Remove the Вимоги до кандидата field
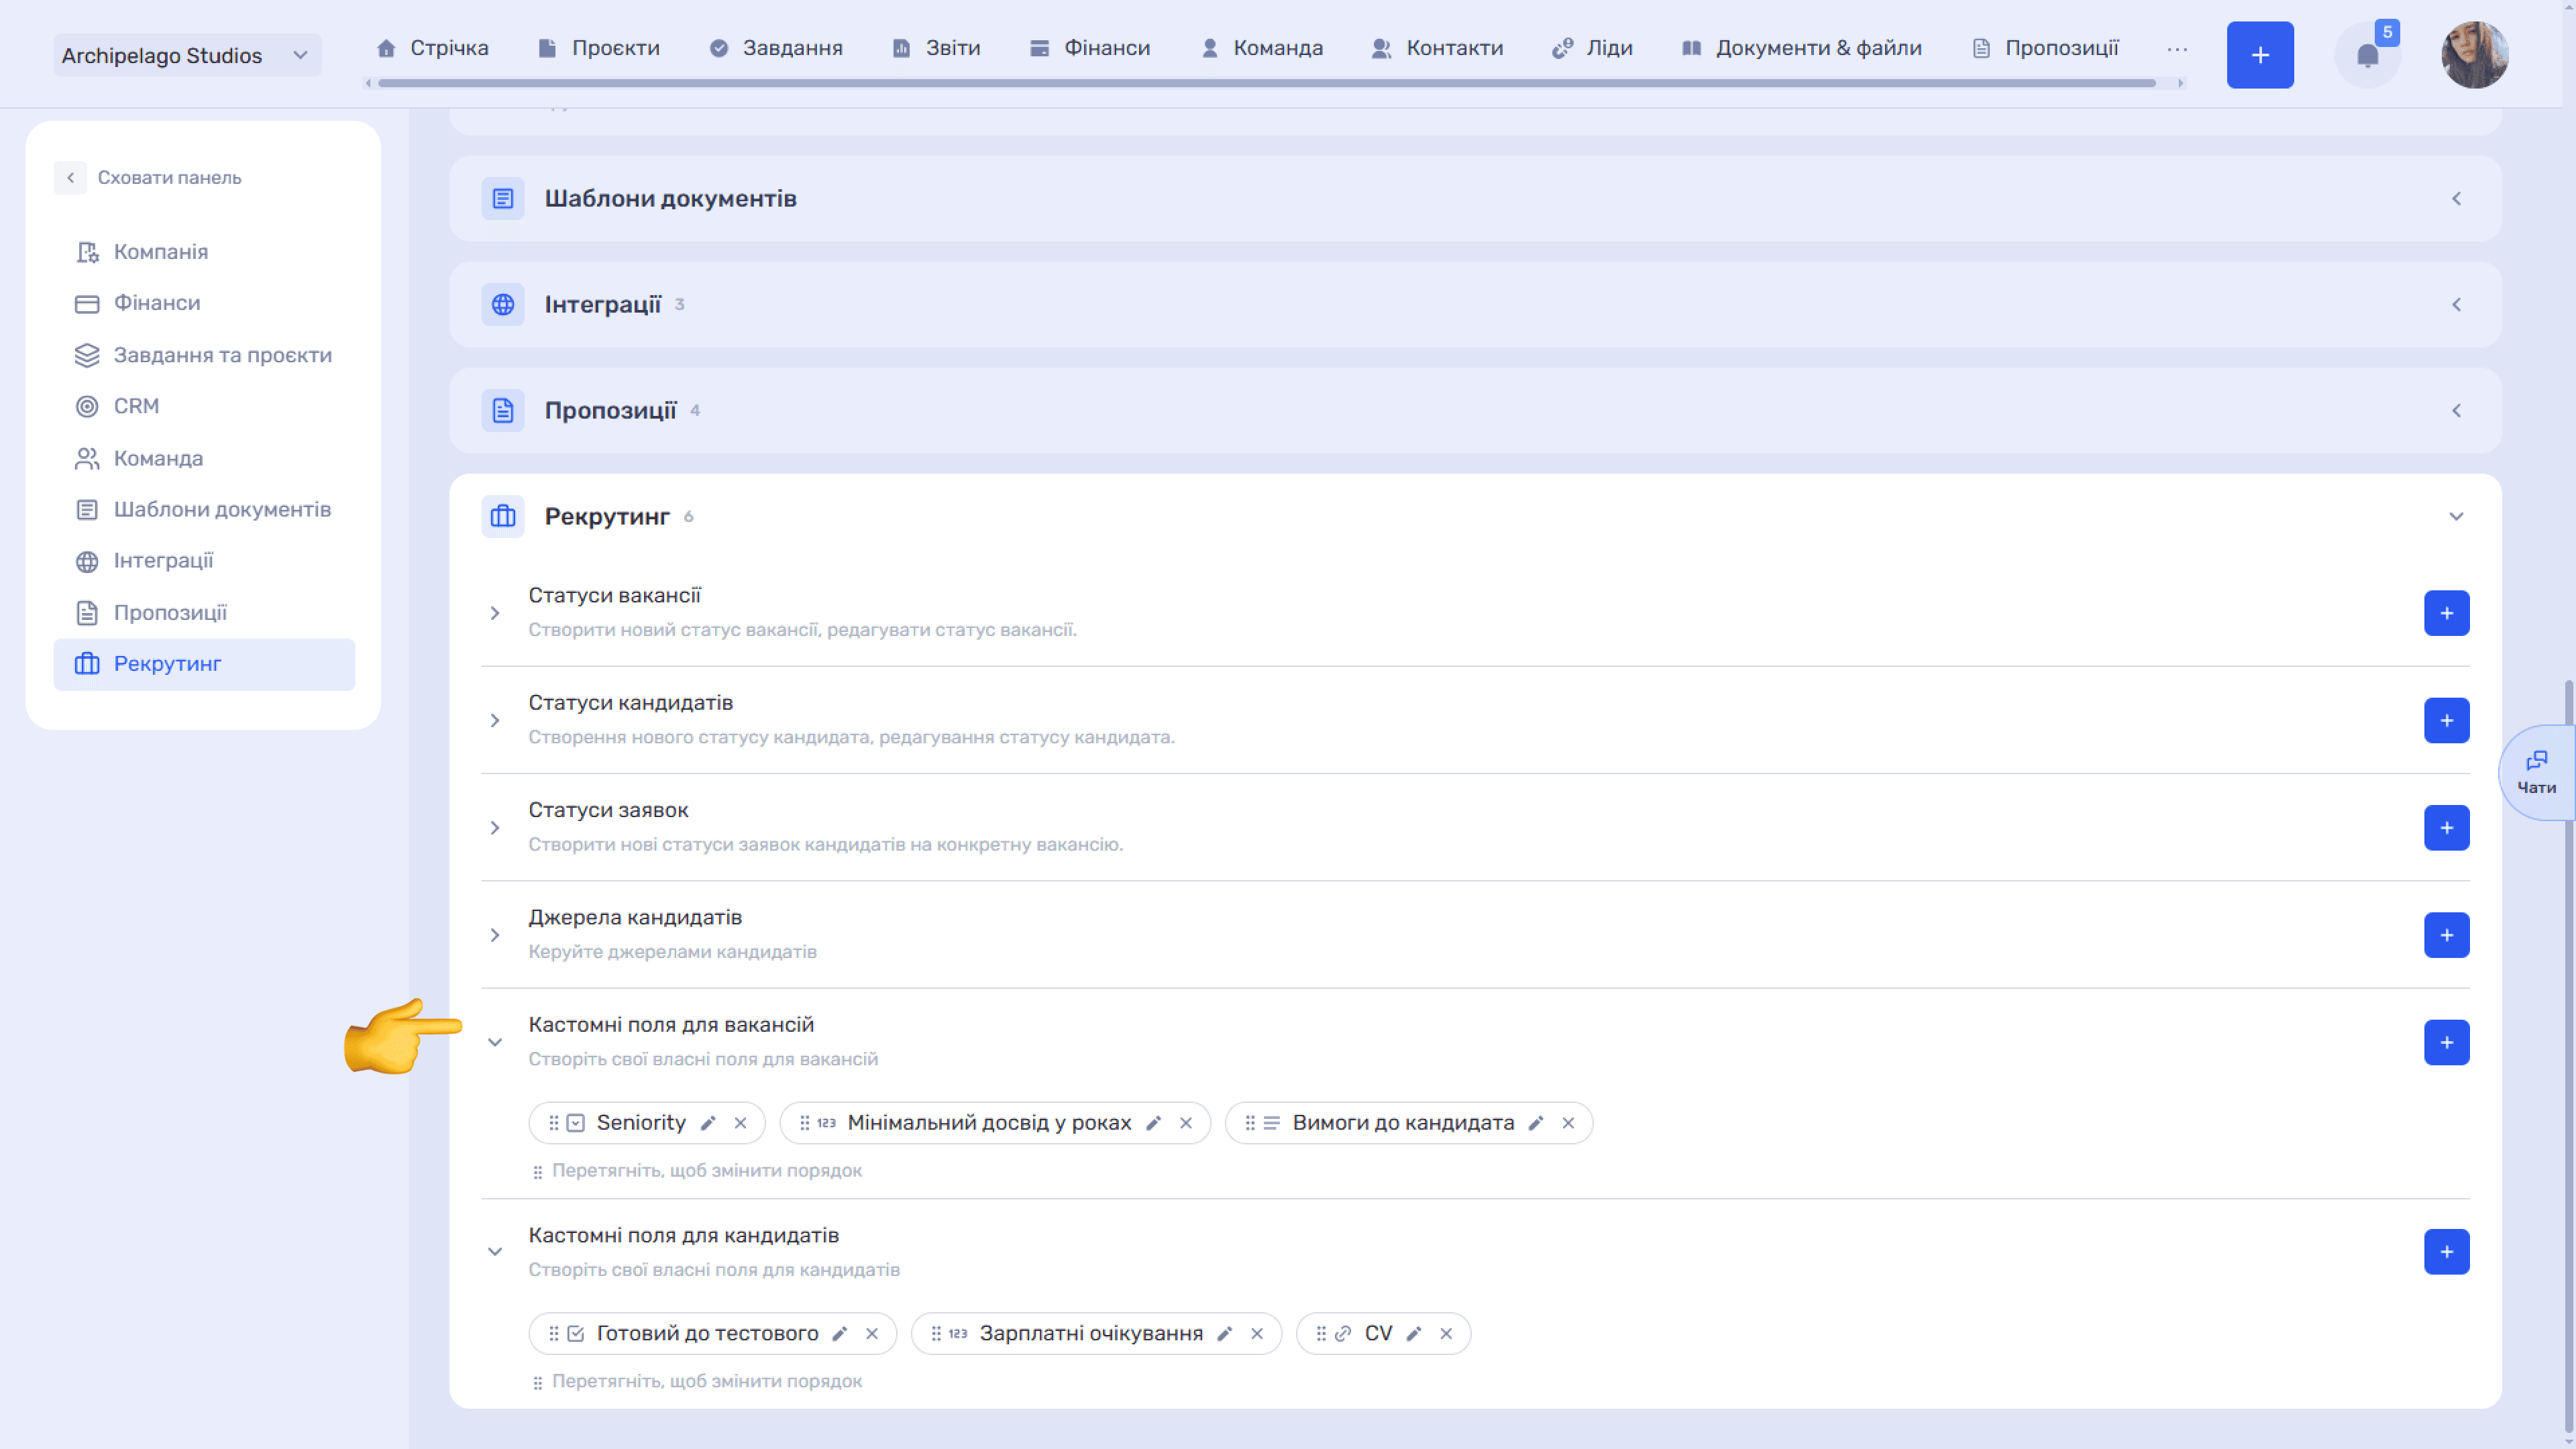This screenshot has height=1449, width=2576. tap(1568, 1123)
